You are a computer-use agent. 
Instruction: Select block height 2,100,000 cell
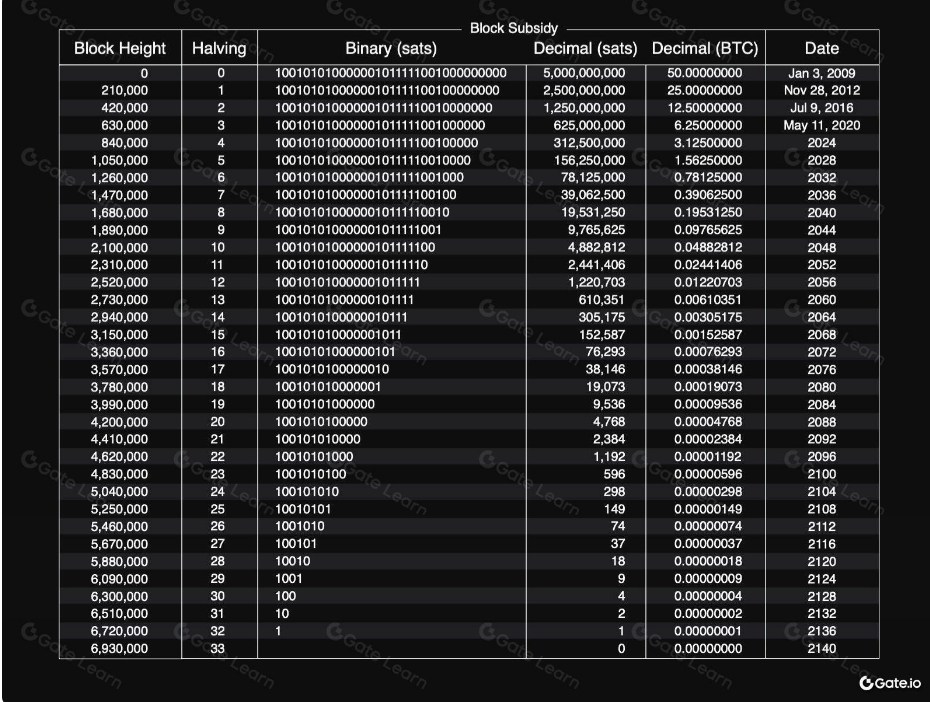(119, 248)
